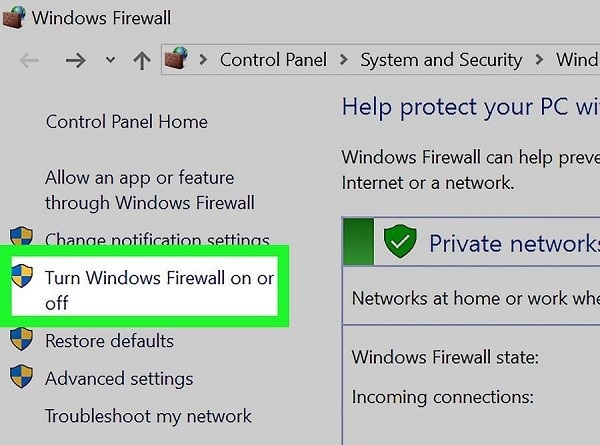Click the Windows Firewall title bar icon

click(x=15, y=18)
